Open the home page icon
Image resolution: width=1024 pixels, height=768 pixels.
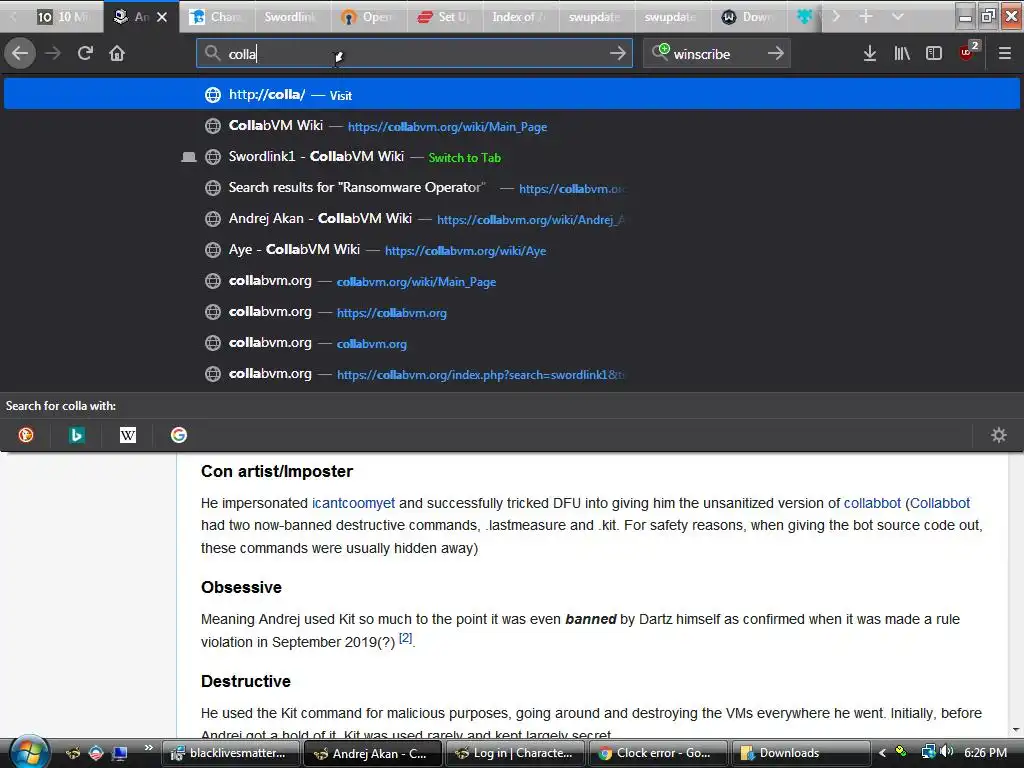point(117,53)
